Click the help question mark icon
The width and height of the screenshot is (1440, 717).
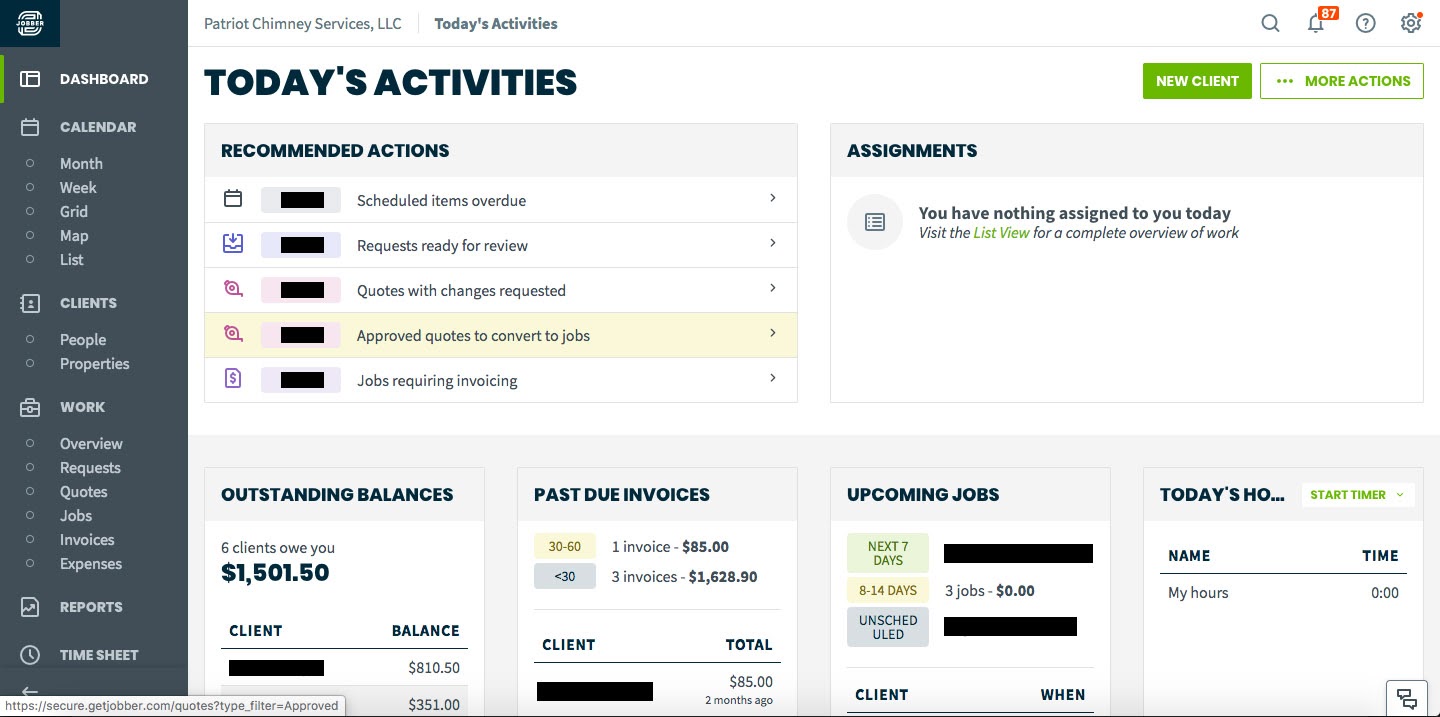point(1365,23)
